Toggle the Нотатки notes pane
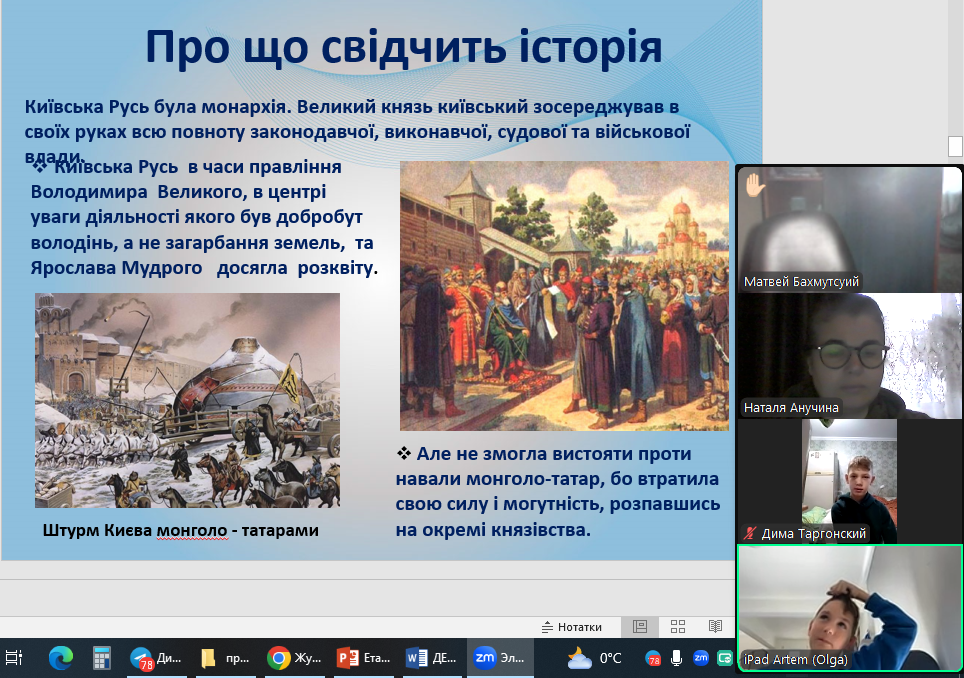The height and width of the screenshot is (678, 964). coord(572,627)
